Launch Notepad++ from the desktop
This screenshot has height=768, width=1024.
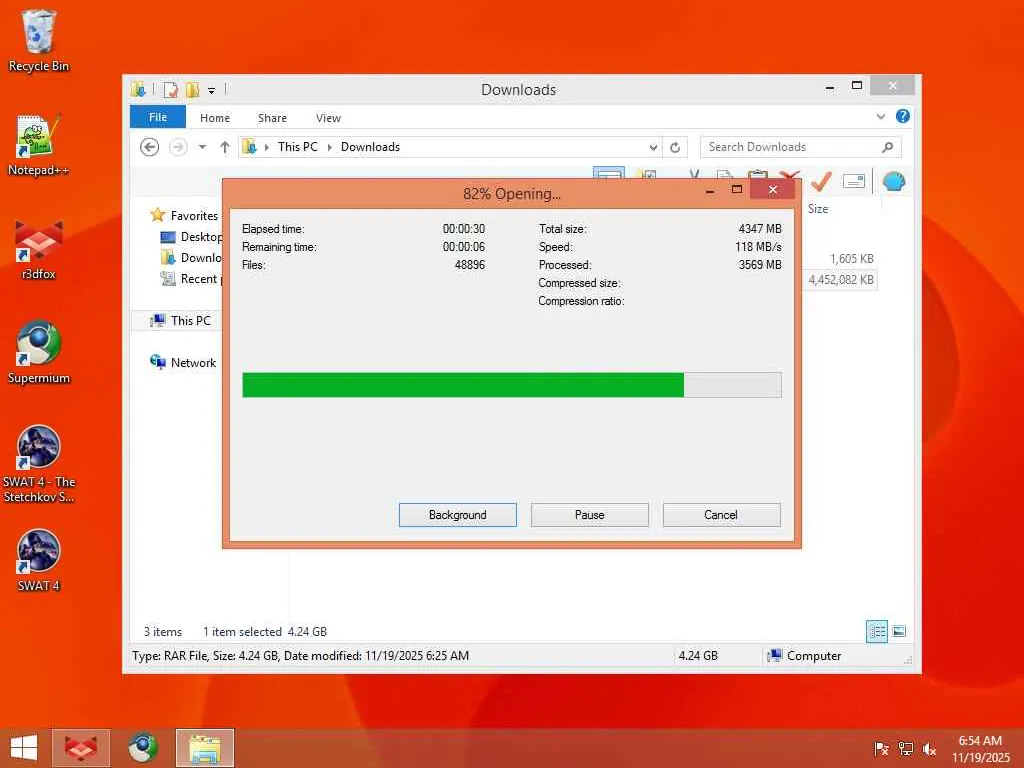(x=38, y=145)
